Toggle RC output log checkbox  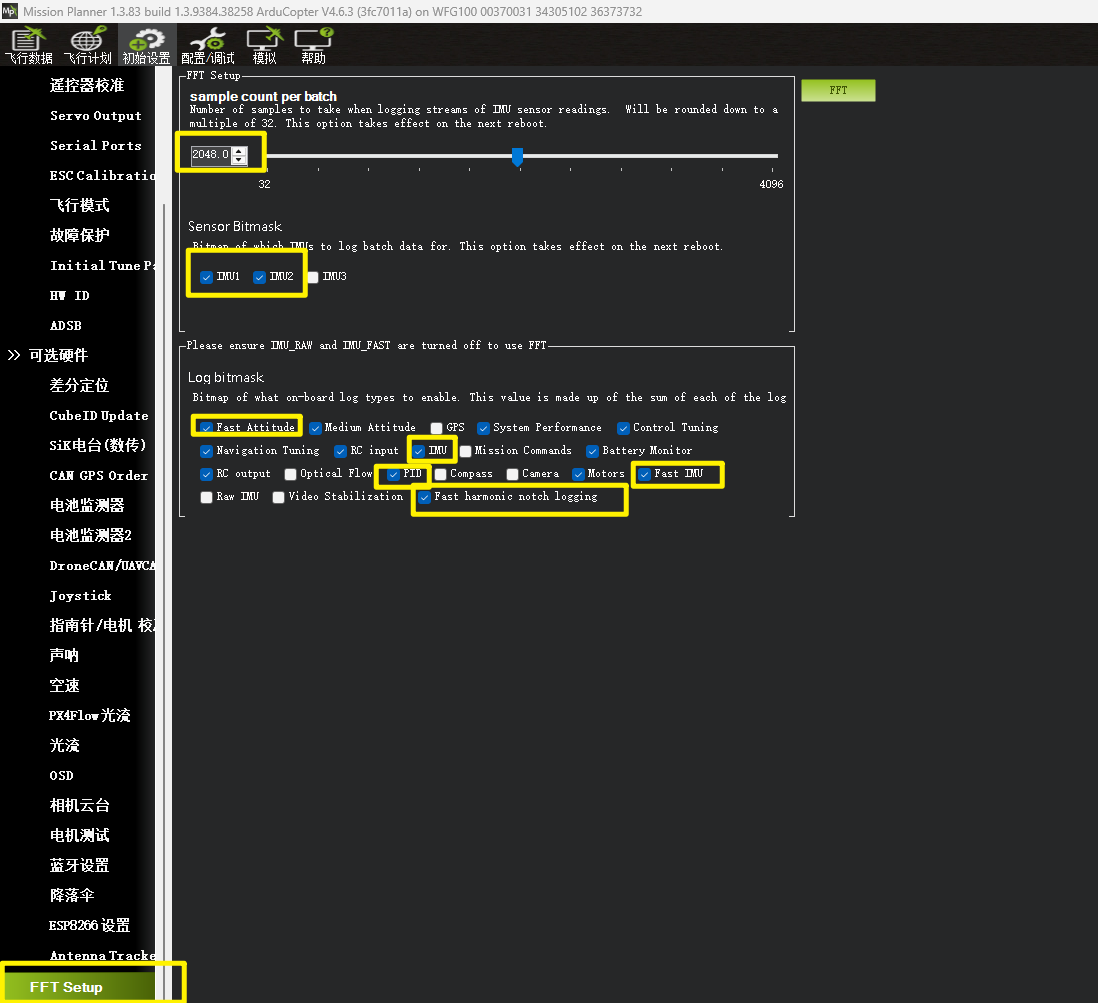(207, 474)
